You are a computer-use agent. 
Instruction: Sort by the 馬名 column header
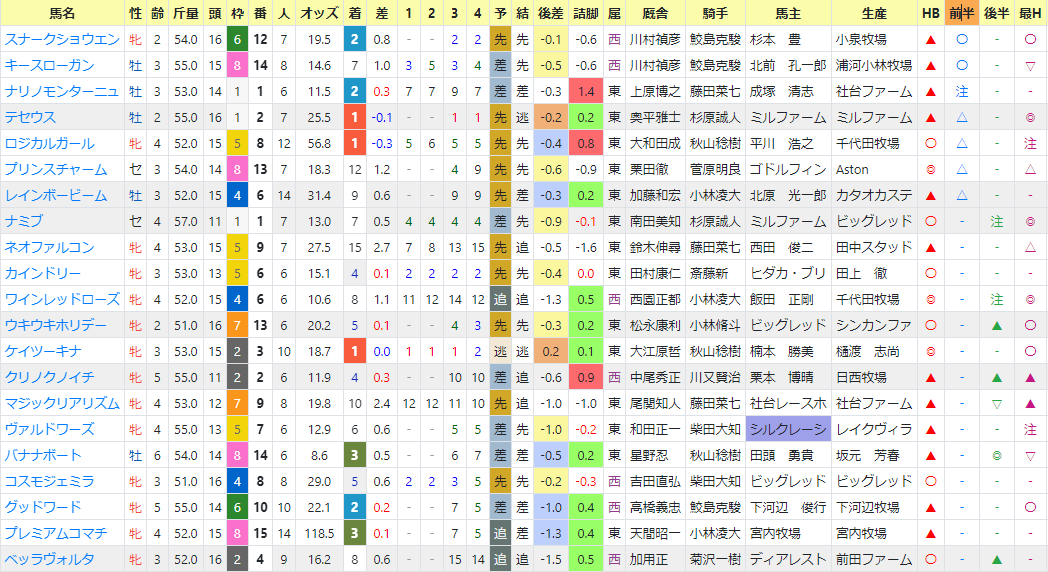pos(63,13)
